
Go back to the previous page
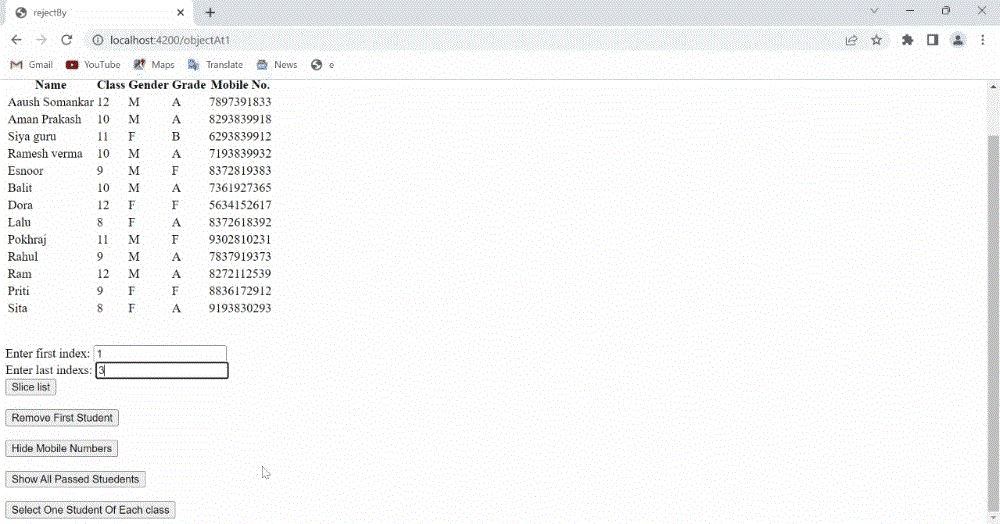(x=17, y=40)
